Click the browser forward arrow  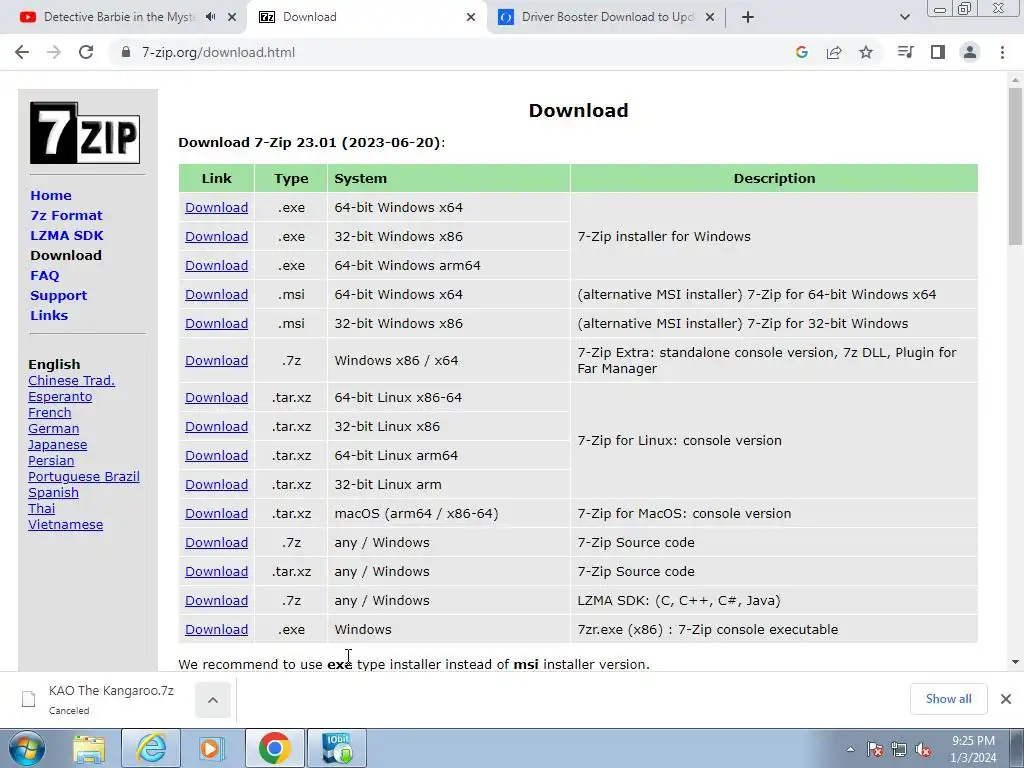[54, 52]
